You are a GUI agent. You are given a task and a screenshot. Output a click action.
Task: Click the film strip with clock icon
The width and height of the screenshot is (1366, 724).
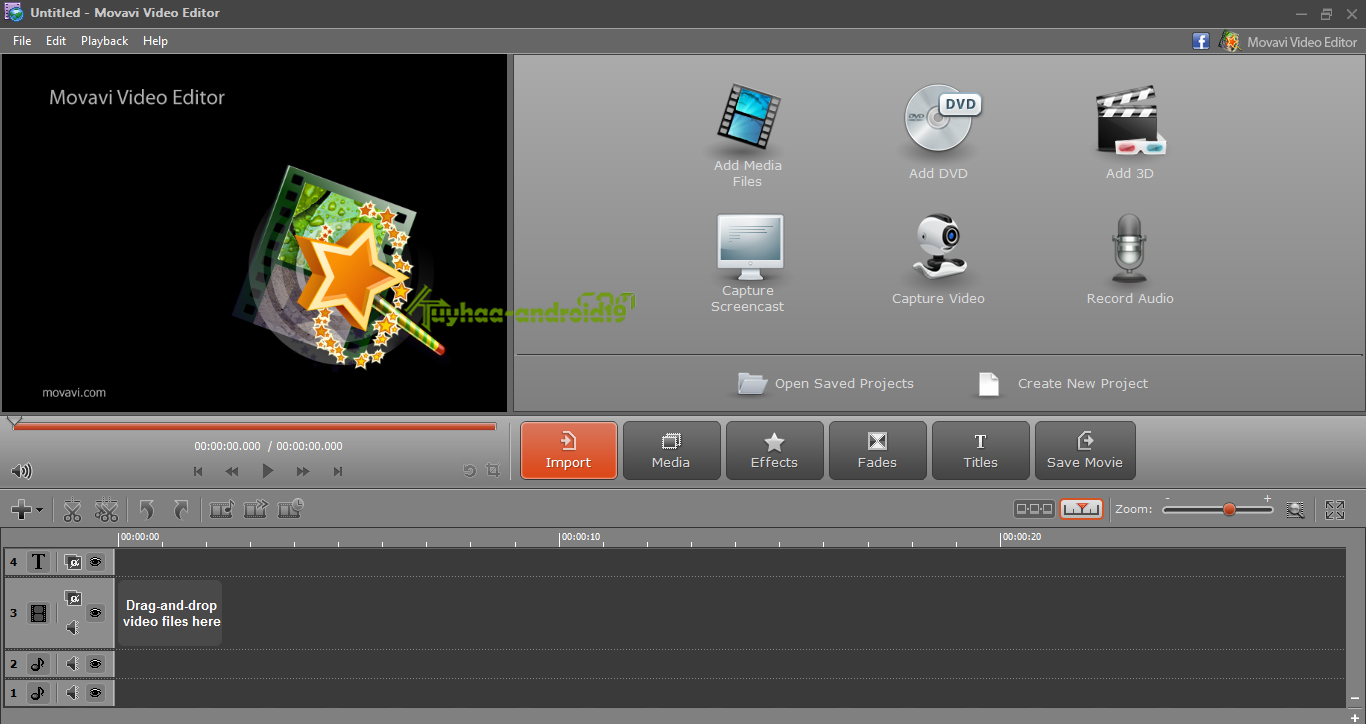[291, 509]
